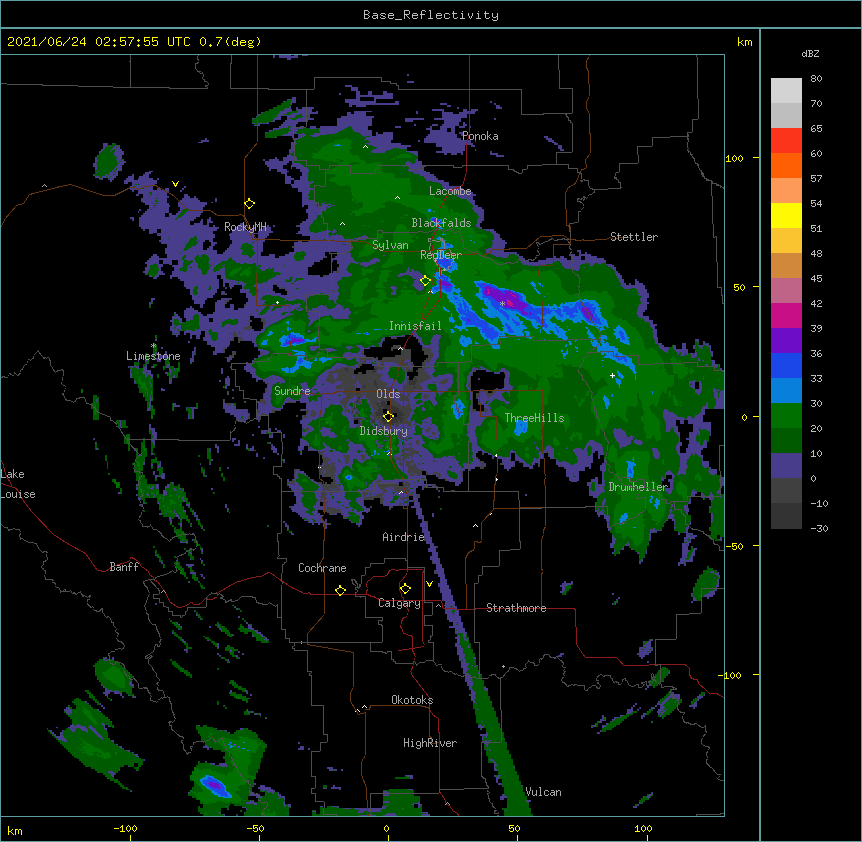
Task: Click the Strathmore city label
Action: pos(516,608)
